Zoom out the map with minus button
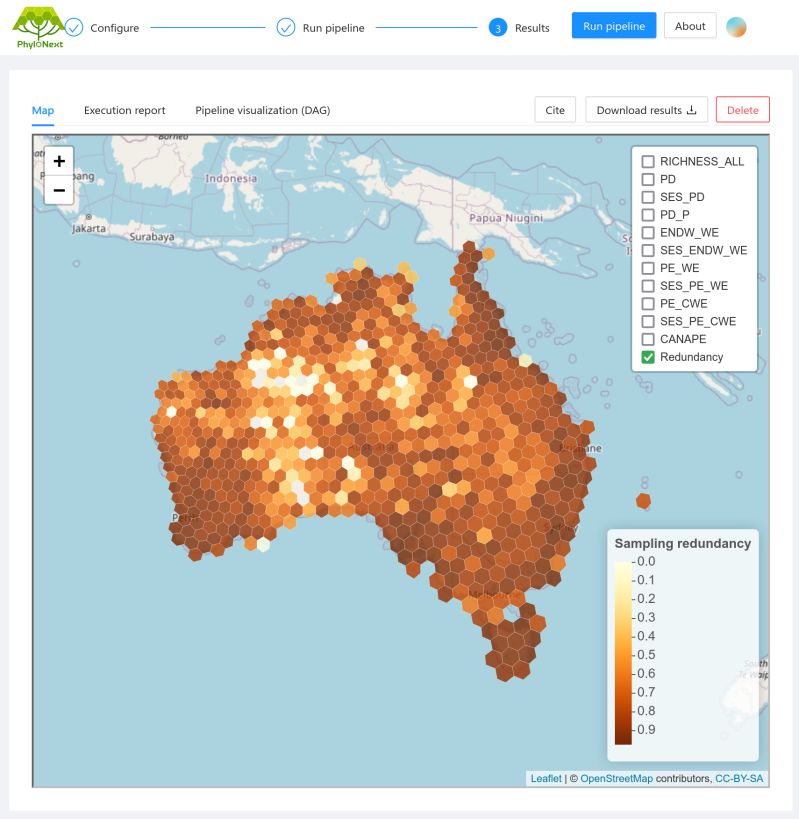 pyautogui.click(x=59, y=190)
